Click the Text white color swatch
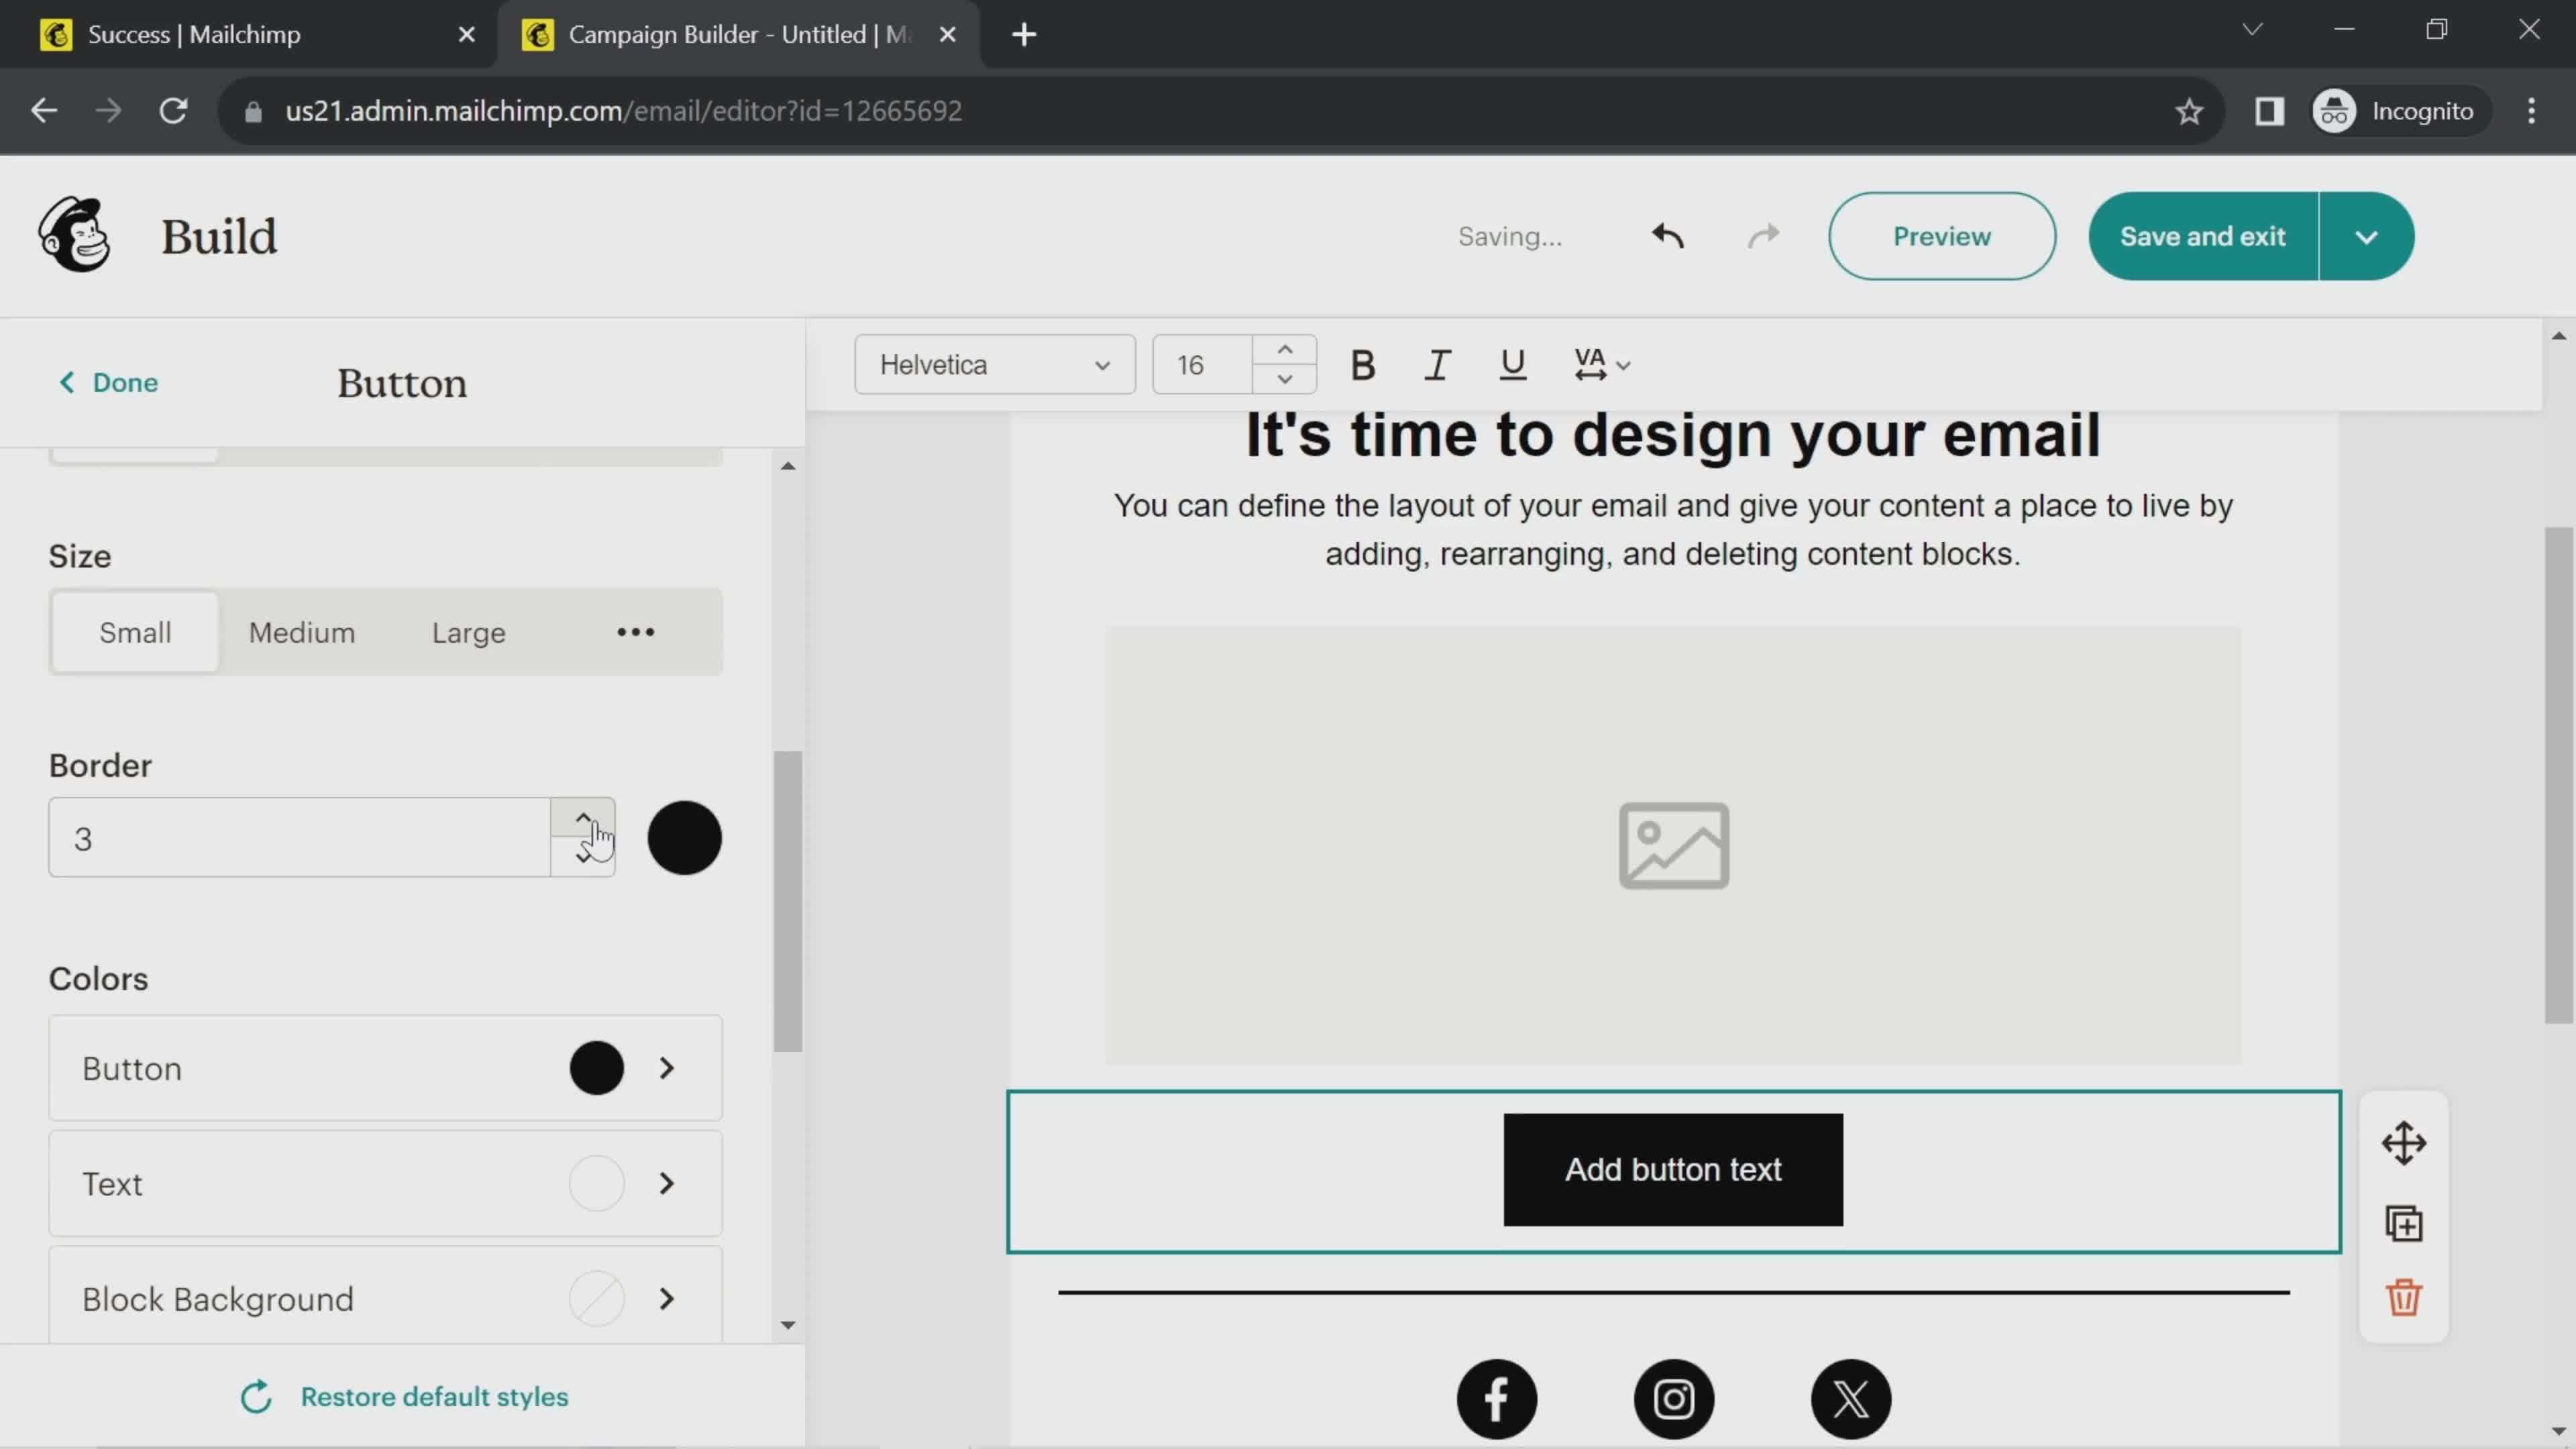 point(596,1183)
